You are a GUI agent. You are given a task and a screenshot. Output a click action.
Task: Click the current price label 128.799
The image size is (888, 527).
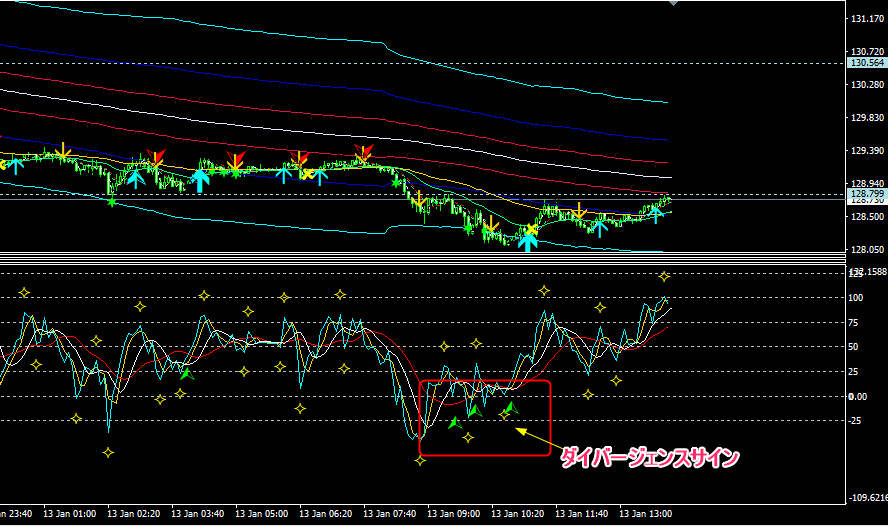coord(867,194)
